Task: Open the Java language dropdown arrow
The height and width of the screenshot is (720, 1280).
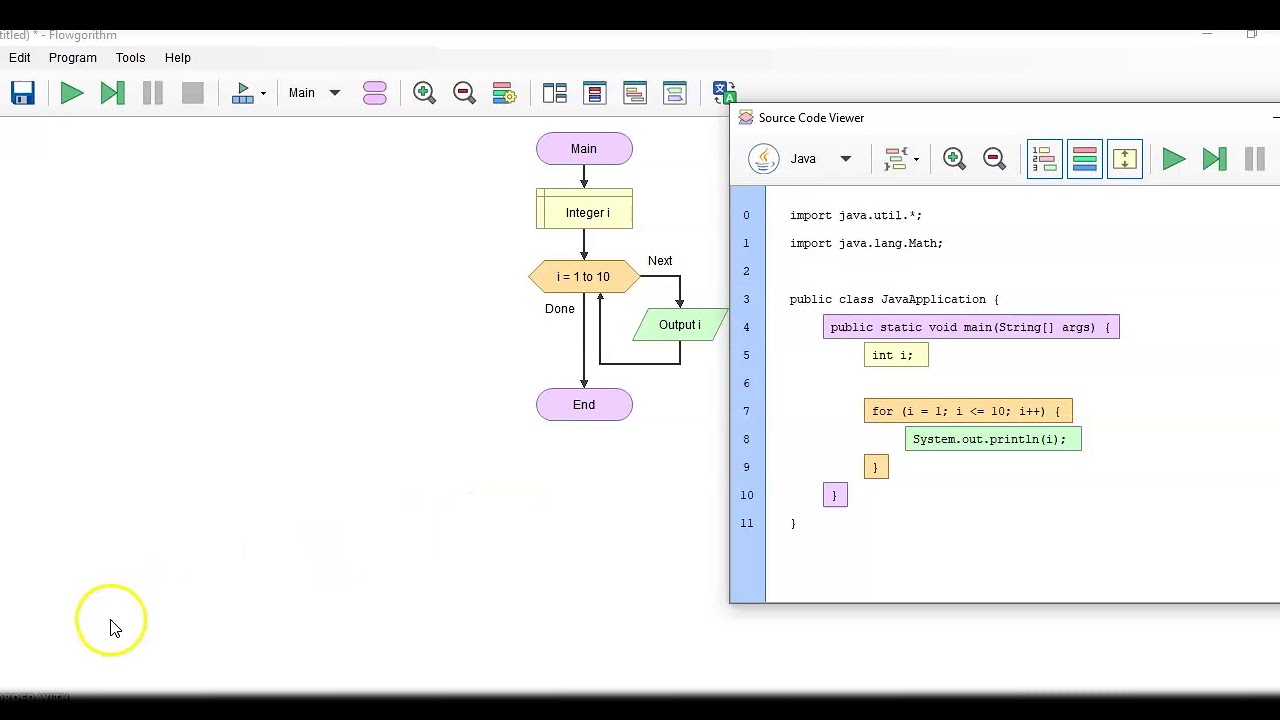Action: pyautogui.click(x=845, y=159)
